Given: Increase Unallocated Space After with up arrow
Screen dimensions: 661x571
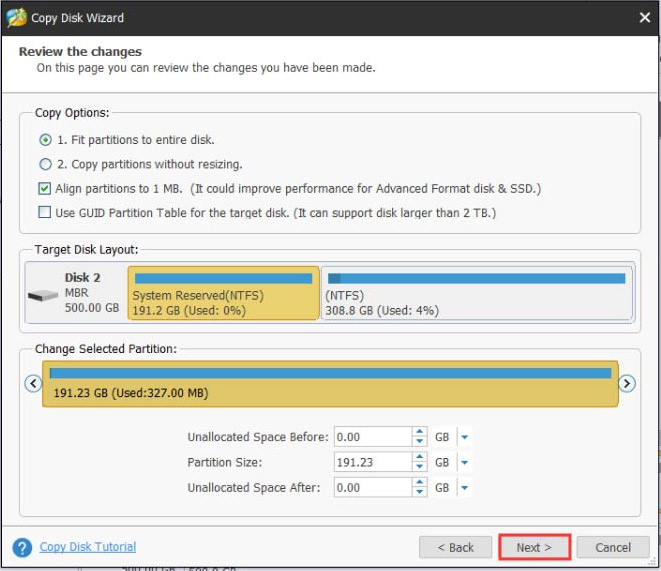Looking at the screenshot, I should pyautogui.click(x=420, y=482).
